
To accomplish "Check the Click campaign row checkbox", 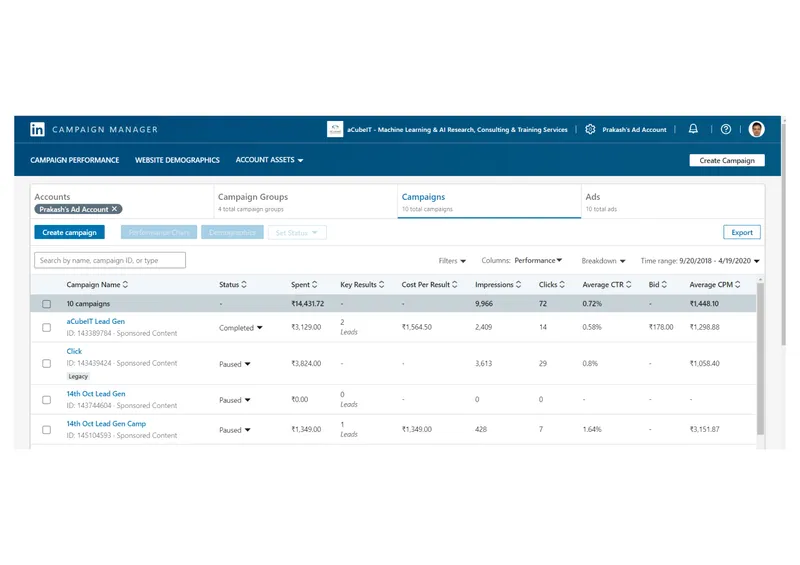I will (46, 363).
